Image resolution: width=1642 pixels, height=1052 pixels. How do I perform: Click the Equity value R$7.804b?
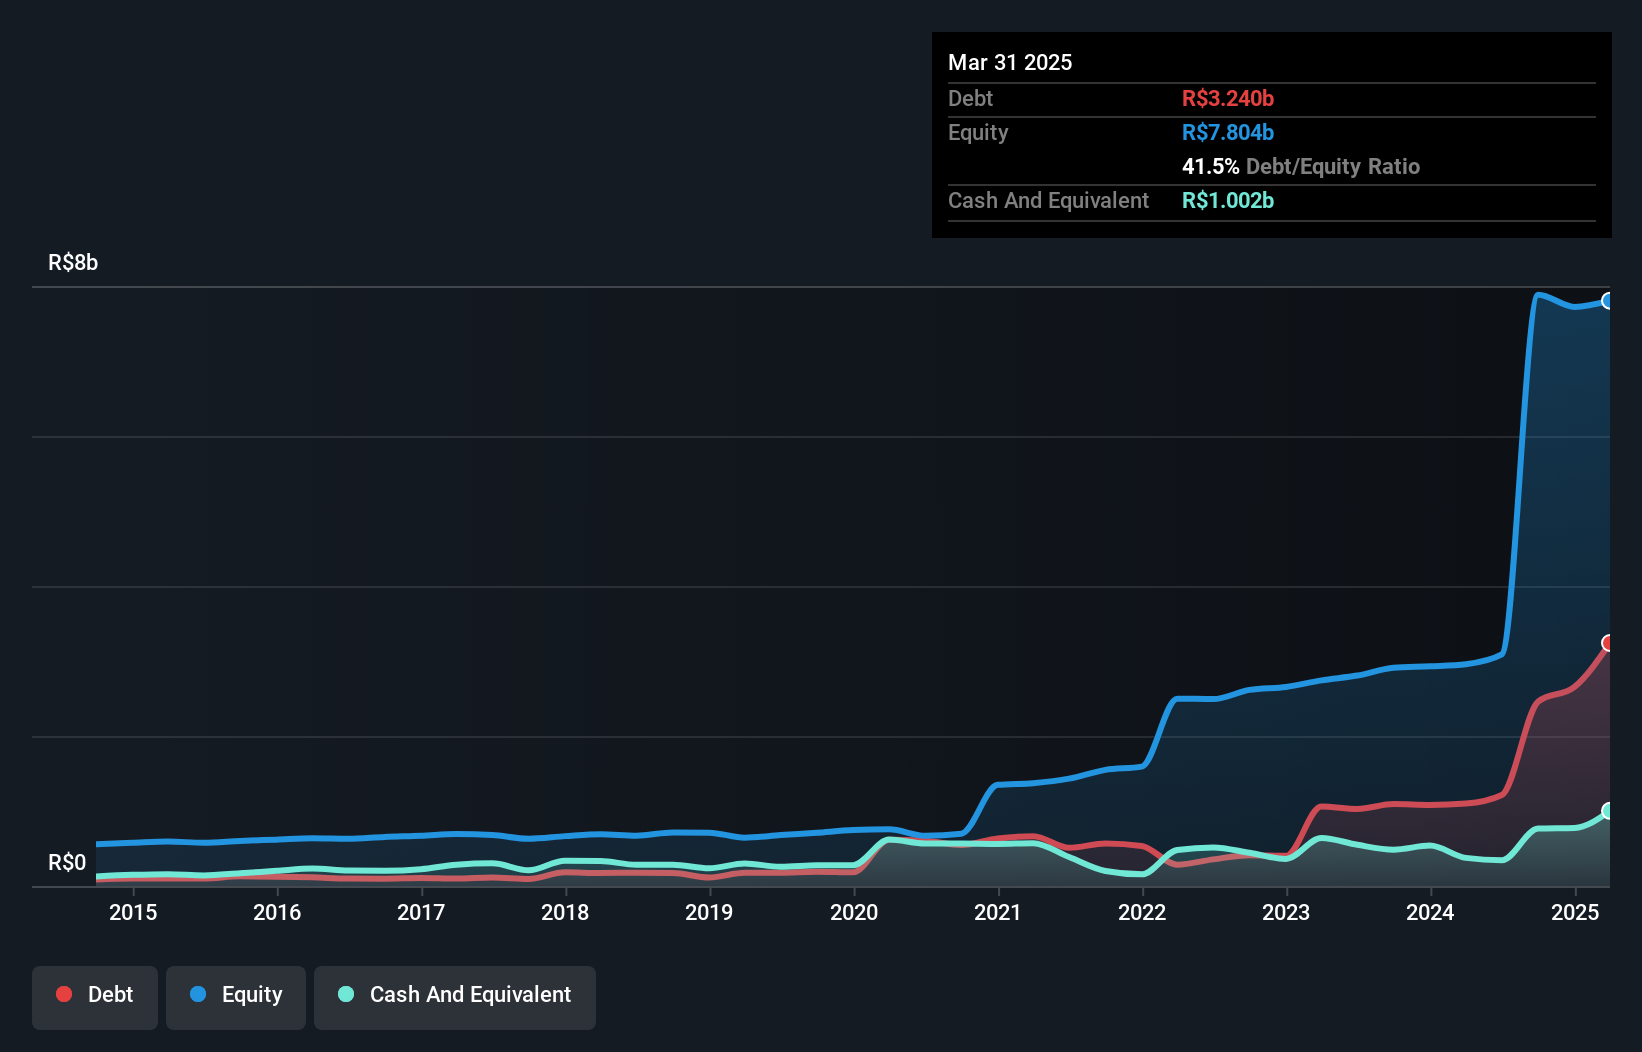(1228, 132)
